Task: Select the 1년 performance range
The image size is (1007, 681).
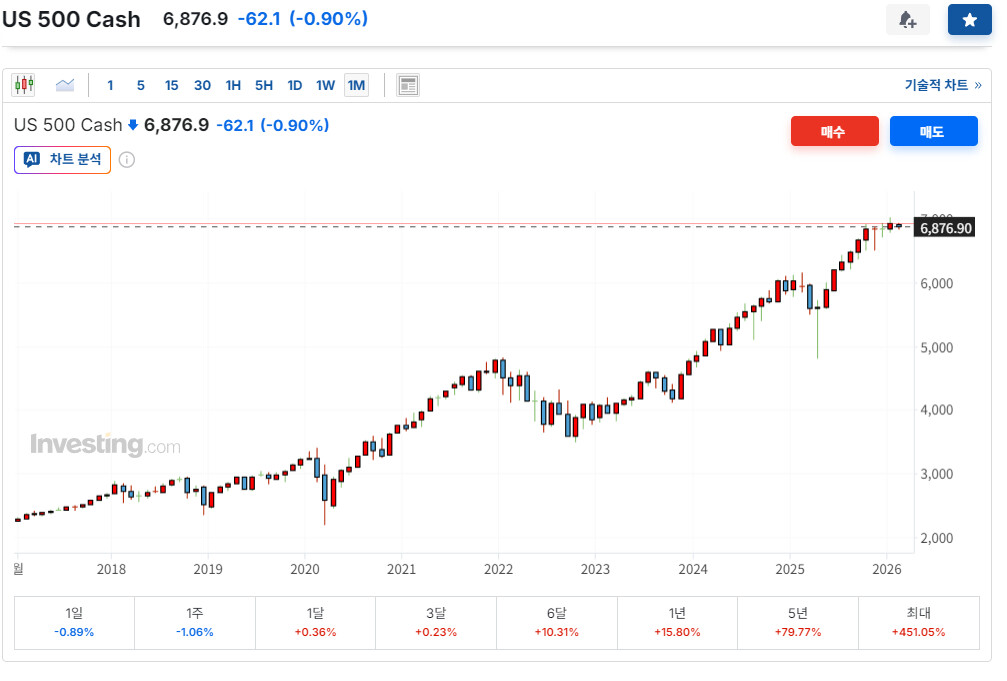Action: click(x=677, y=622)
